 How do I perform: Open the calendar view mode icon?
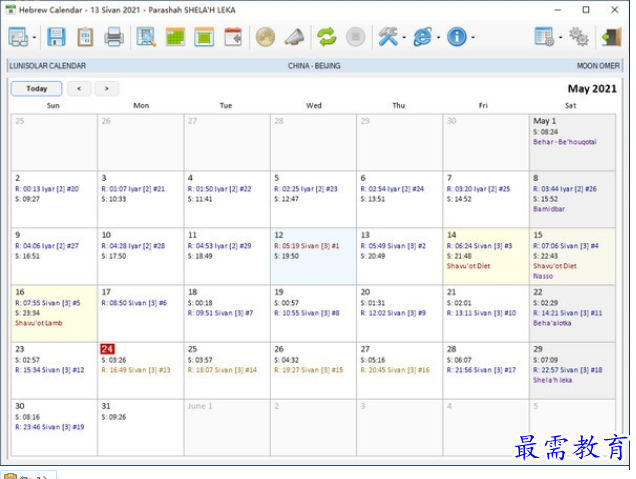coord(18,37)
